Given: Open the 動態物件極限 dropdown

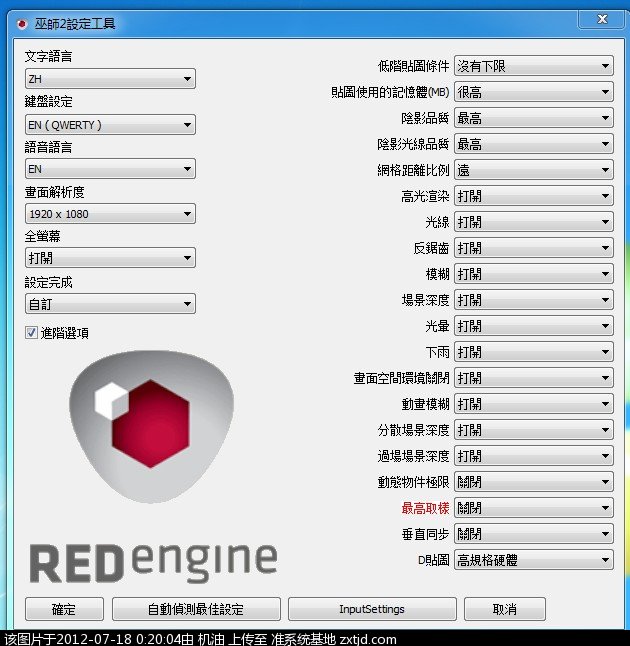Looking at the screenshot, I should [534, 482].
